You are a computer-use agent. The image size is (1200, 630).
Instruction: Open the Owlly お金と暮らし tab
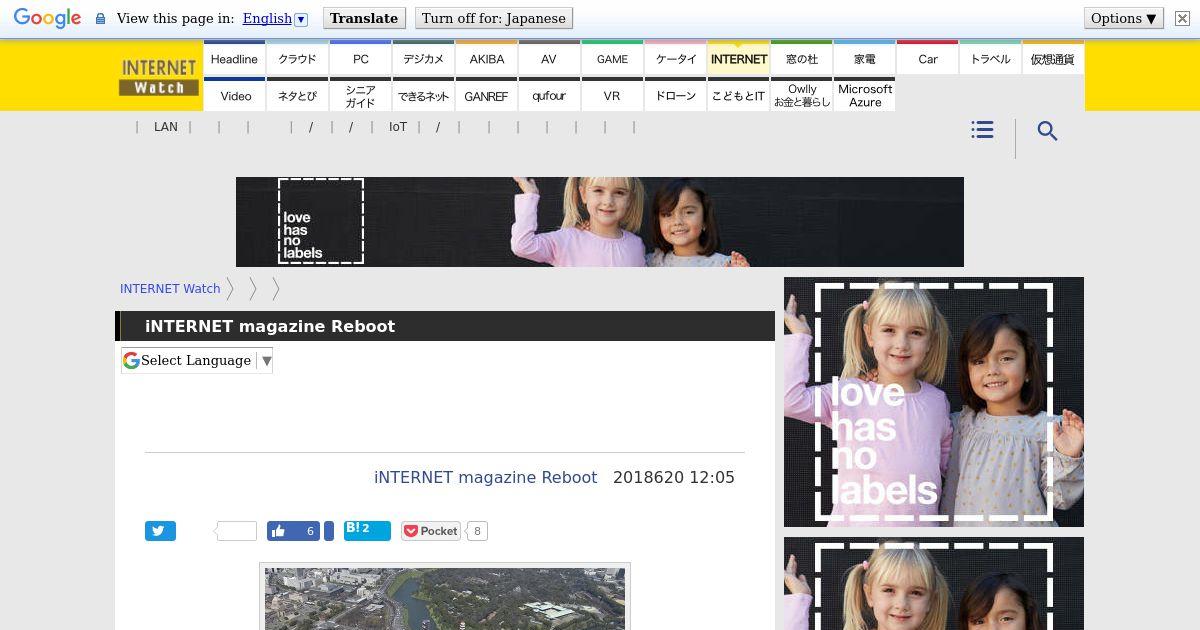(x=801, y=95)
